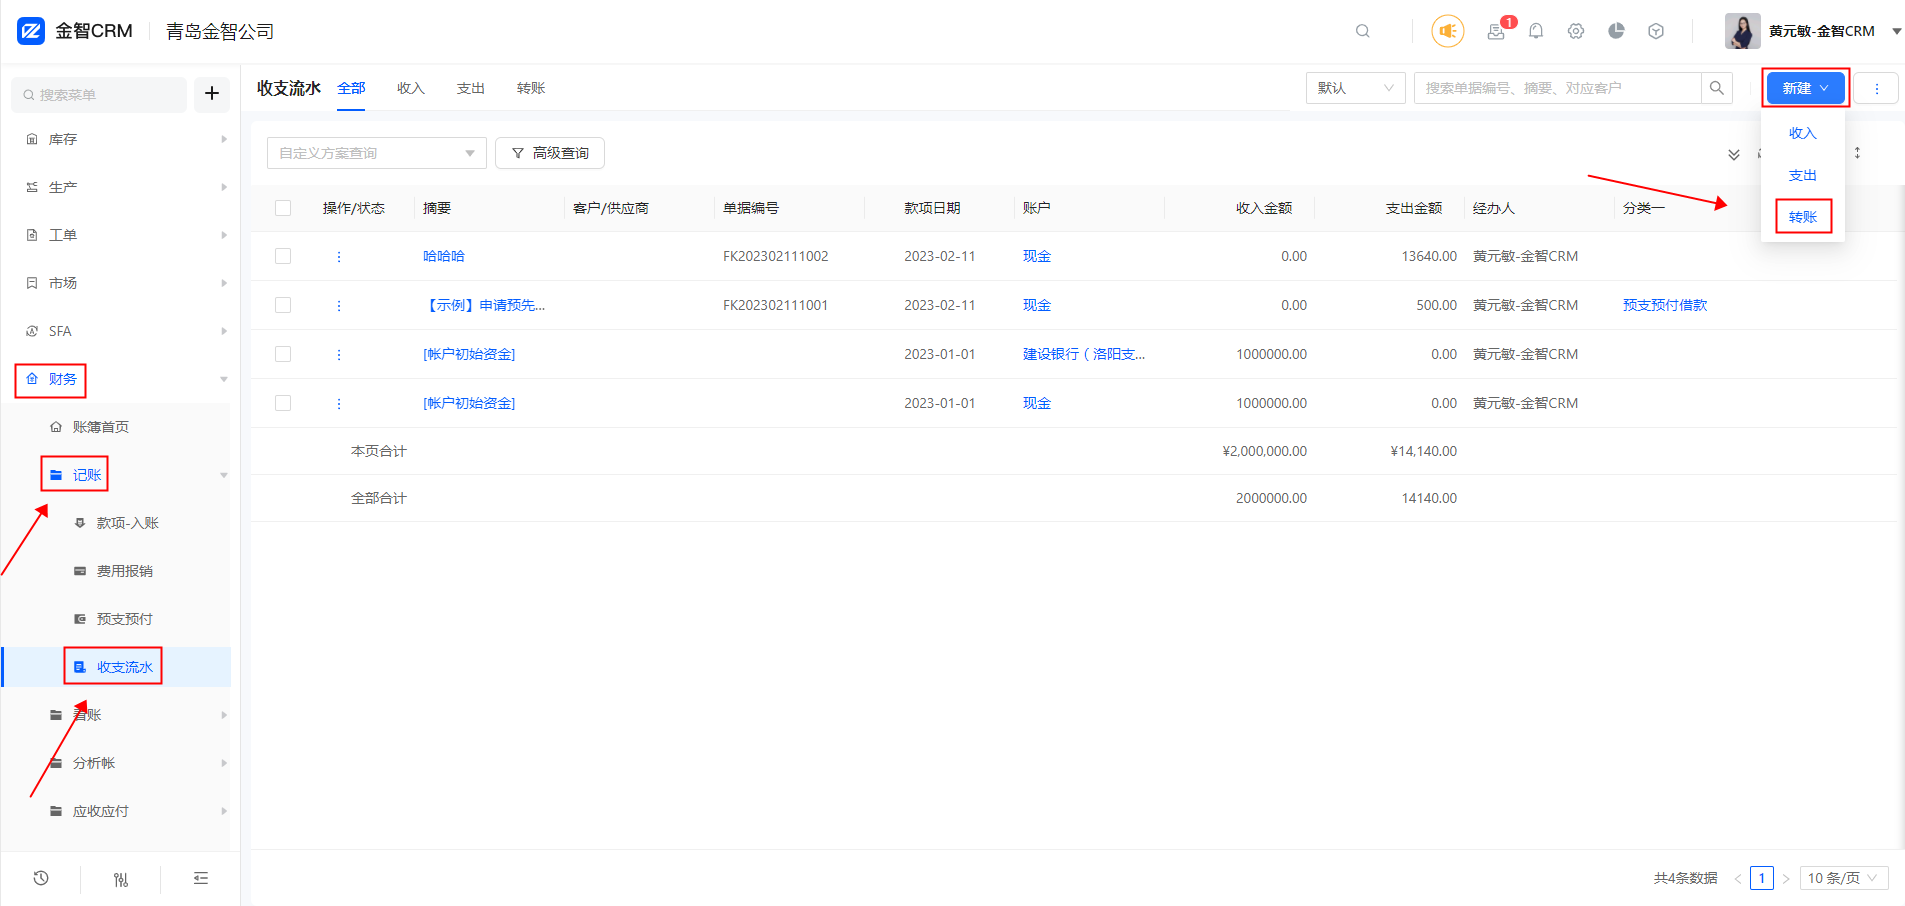Switch to the 收入 tab

[x=411, y=88]
